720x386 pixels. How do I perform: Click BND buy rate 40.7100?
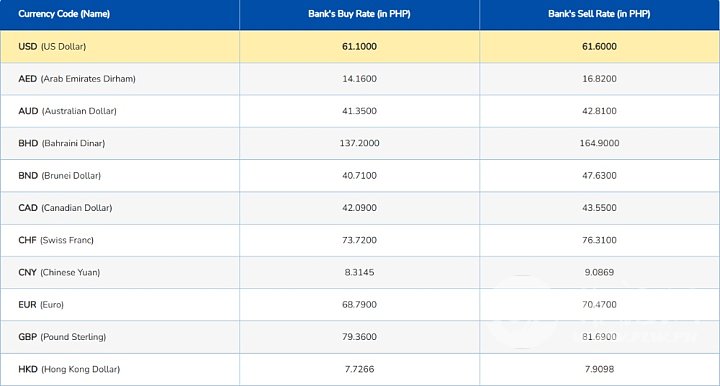pos(359,175)
